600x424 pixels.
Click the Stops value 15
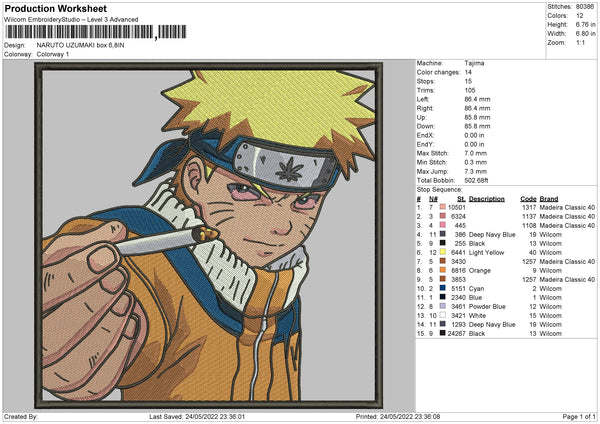pyautogui.click(x=468, y=81)
